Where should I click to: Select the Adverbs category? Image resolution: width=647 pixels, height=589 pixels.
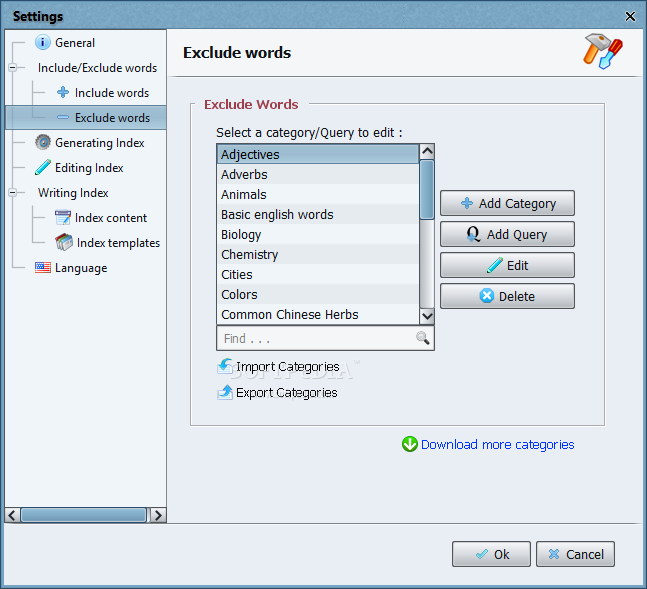318,174
